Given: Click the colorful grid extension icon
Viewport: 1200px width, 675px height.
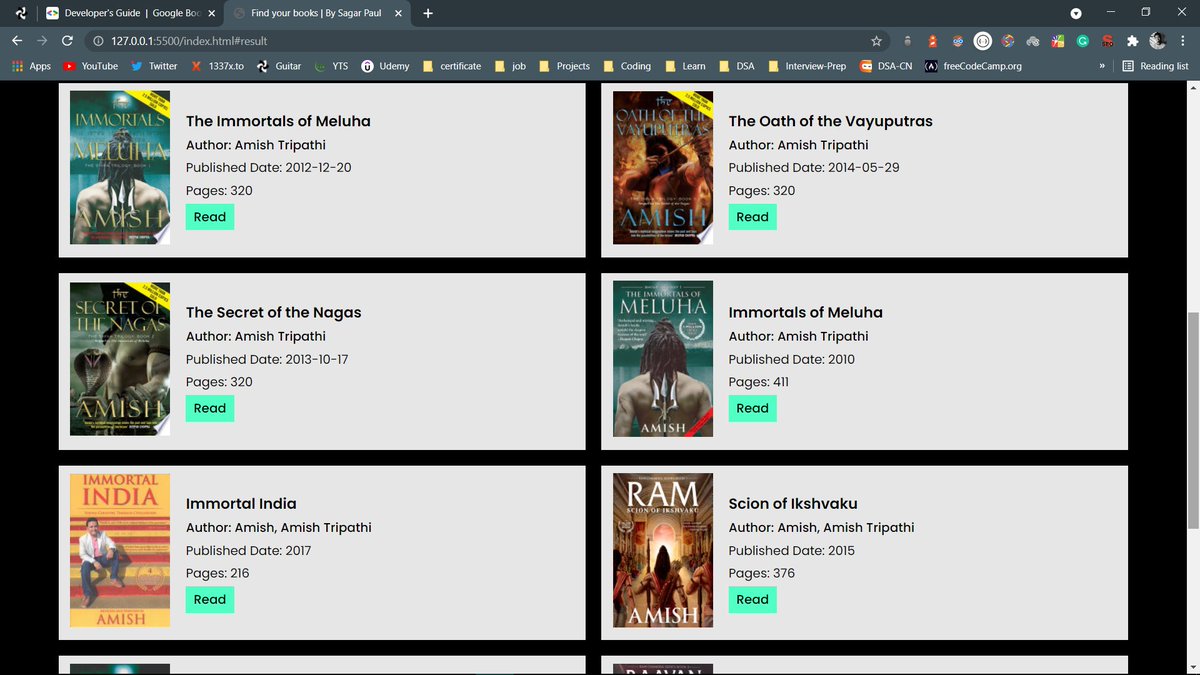Looking at the screenshot, I should [x=1058, y=41].
